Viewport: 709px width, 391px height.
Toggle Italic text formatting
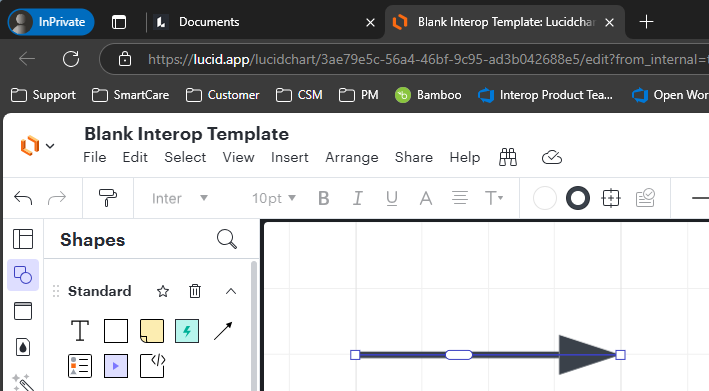358,198
